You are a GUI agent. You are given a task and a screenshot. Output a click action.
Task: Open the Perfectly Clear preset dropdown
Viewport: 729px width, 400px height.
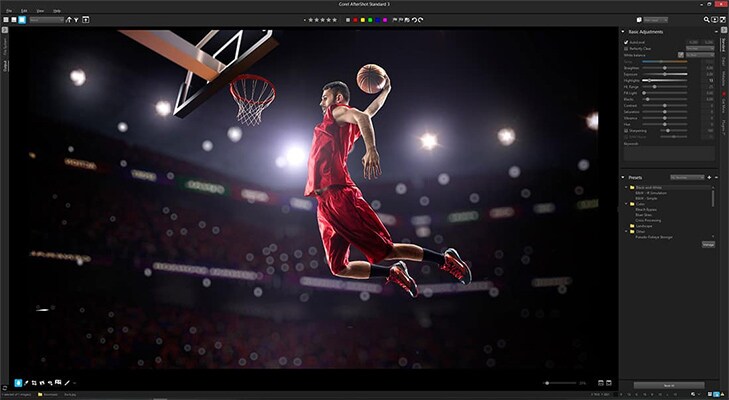[700, 49]
